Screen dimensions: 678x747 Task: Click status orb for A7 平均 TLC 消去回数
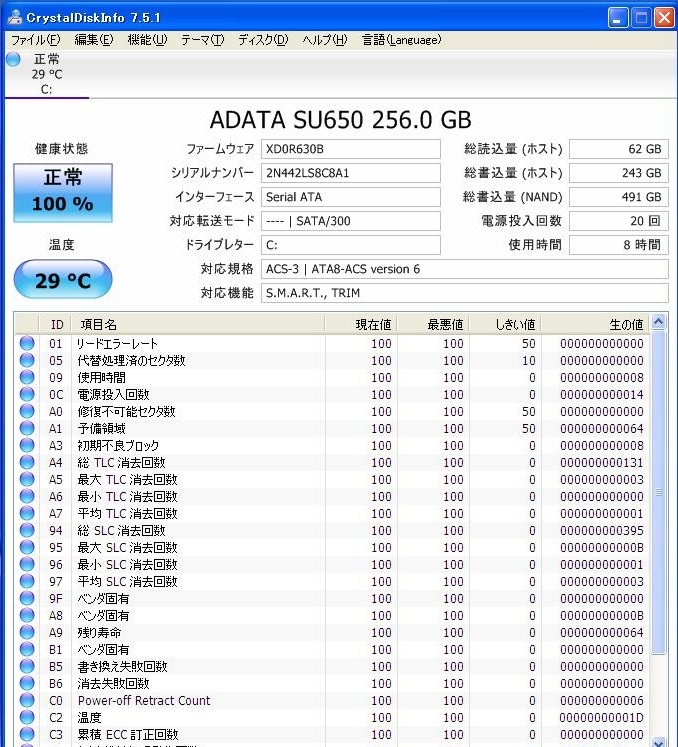(x=27, y=513)
